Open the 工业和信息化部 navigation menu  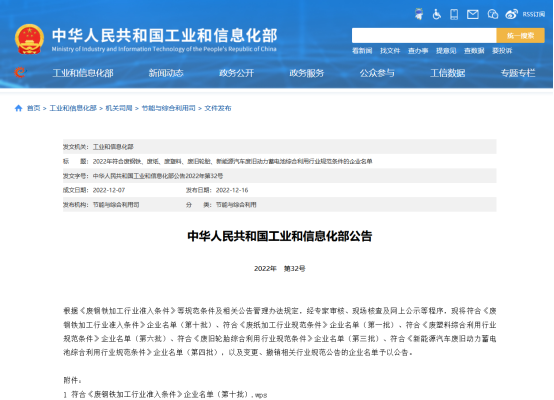(x=83, y=73)
